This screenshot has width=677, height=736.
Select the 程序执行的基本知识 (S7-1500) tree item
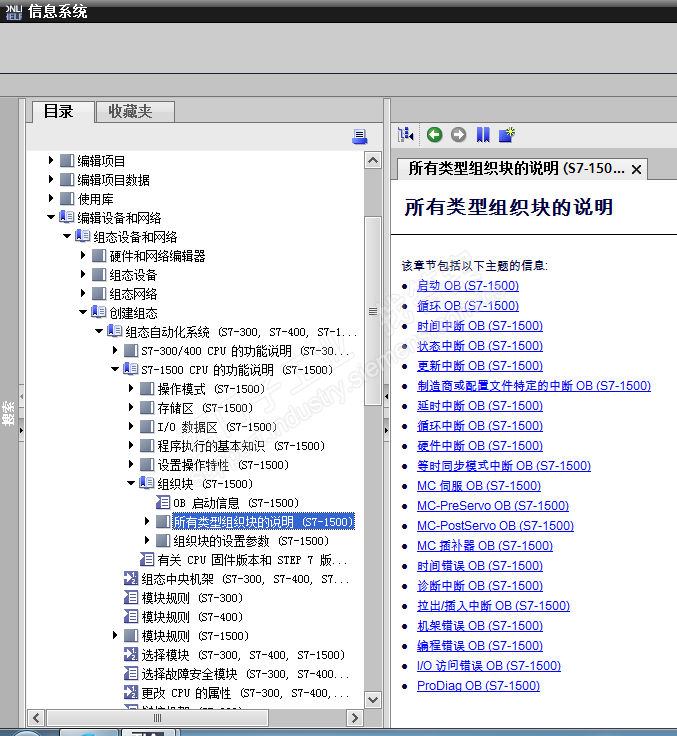[x=241, y=446]
